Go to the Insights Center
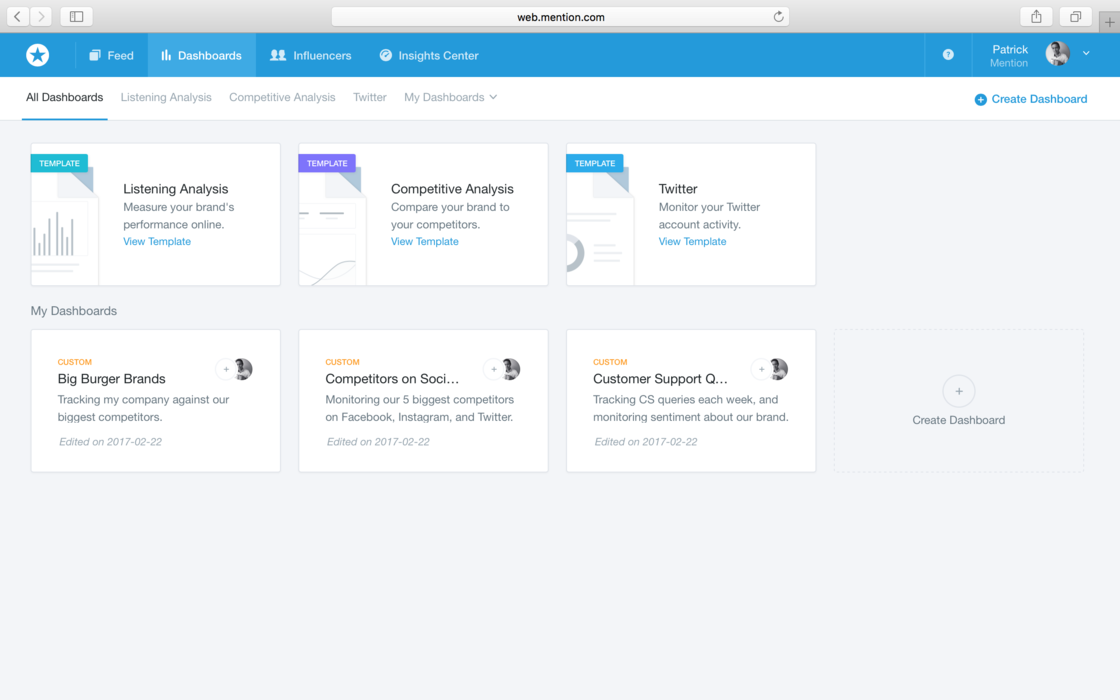Screen dimensions: 1120x700 click(428, 55)
